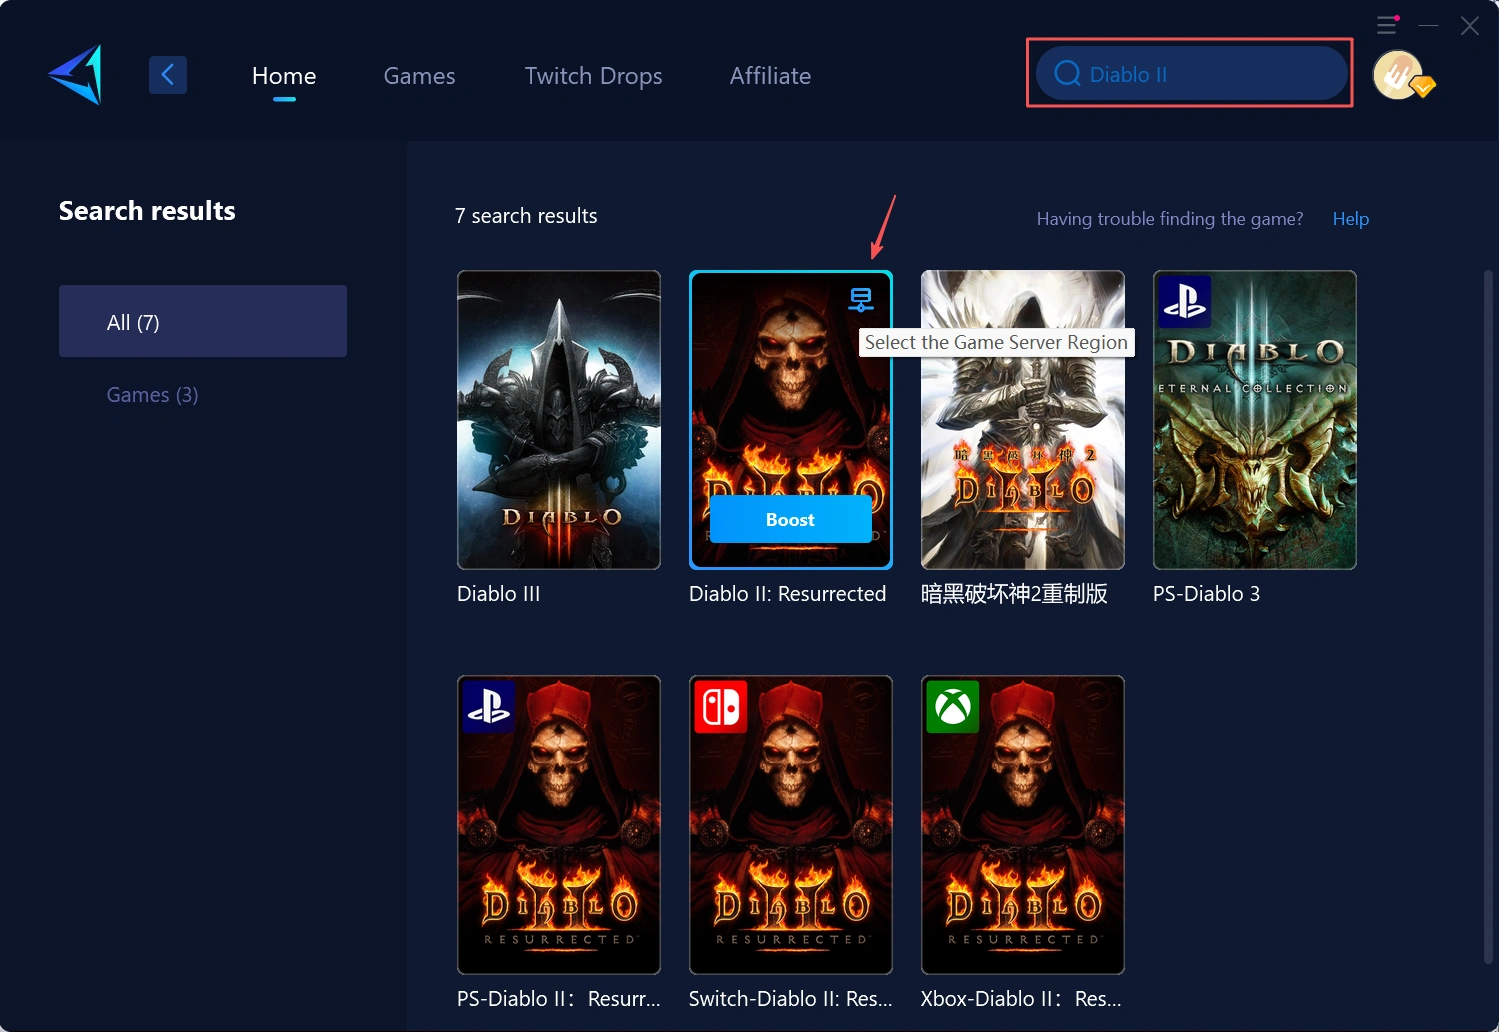Minimize the application window
The image size is (1499, 1032).
pyautogui.click(x=1428, y=25)
